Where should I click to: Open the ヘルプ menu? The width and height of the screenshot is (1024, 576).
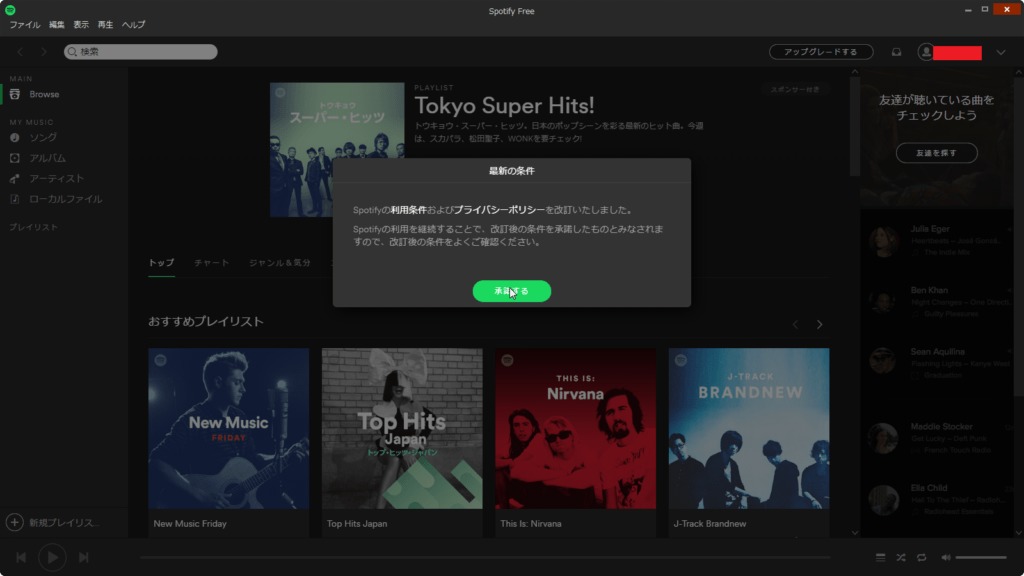pos(133,25)
